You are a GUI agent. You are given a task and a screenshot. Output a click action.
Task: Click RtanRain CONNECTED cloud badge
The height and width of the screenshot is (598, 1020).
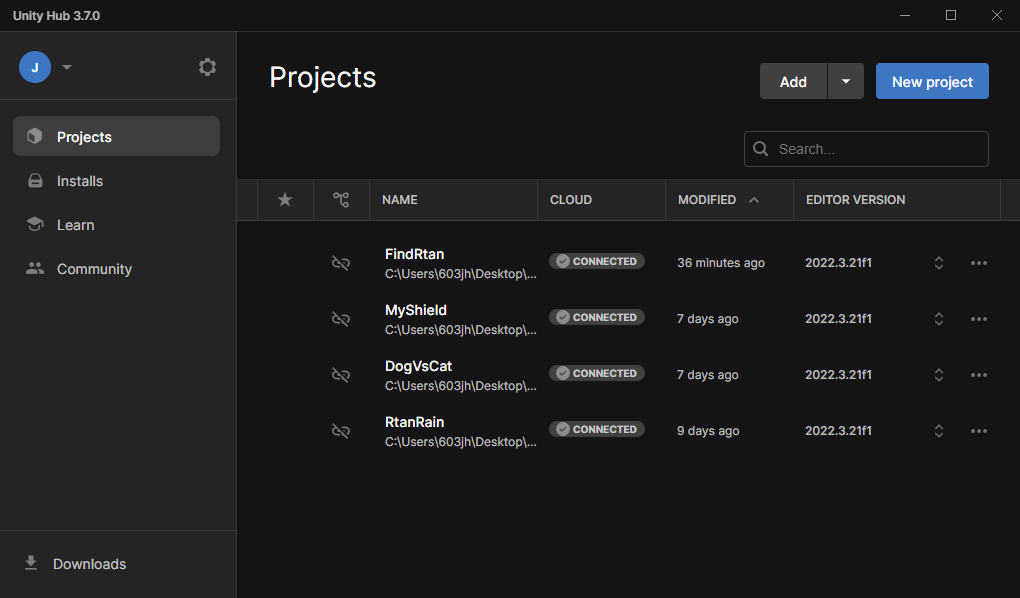[x=597, y=429]
